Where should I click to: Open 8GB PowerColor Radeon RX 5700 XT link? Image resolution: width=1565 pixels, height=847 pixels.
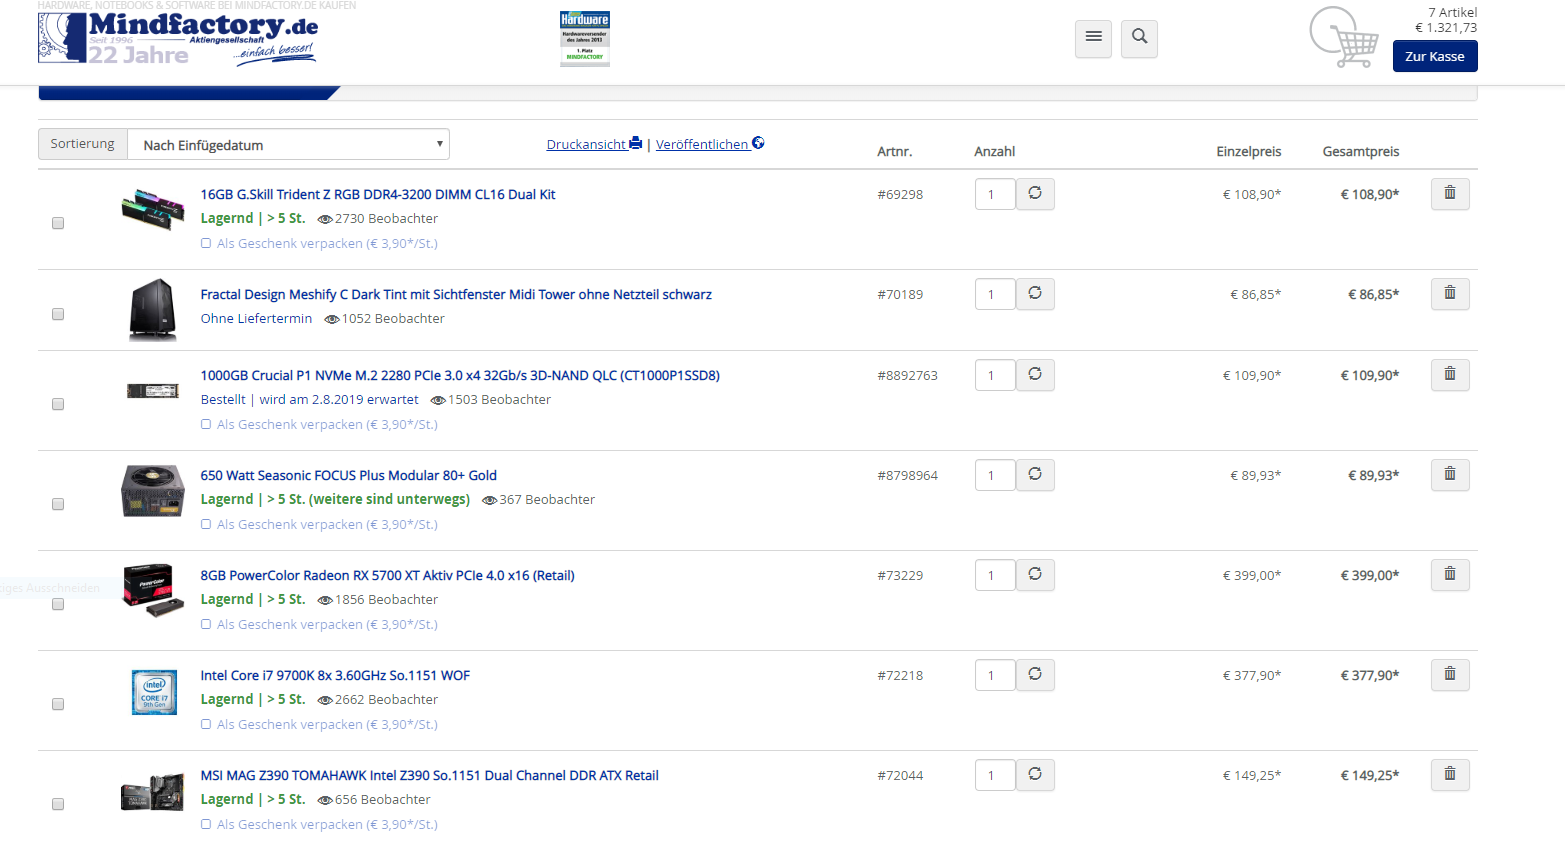click(387, 575)
